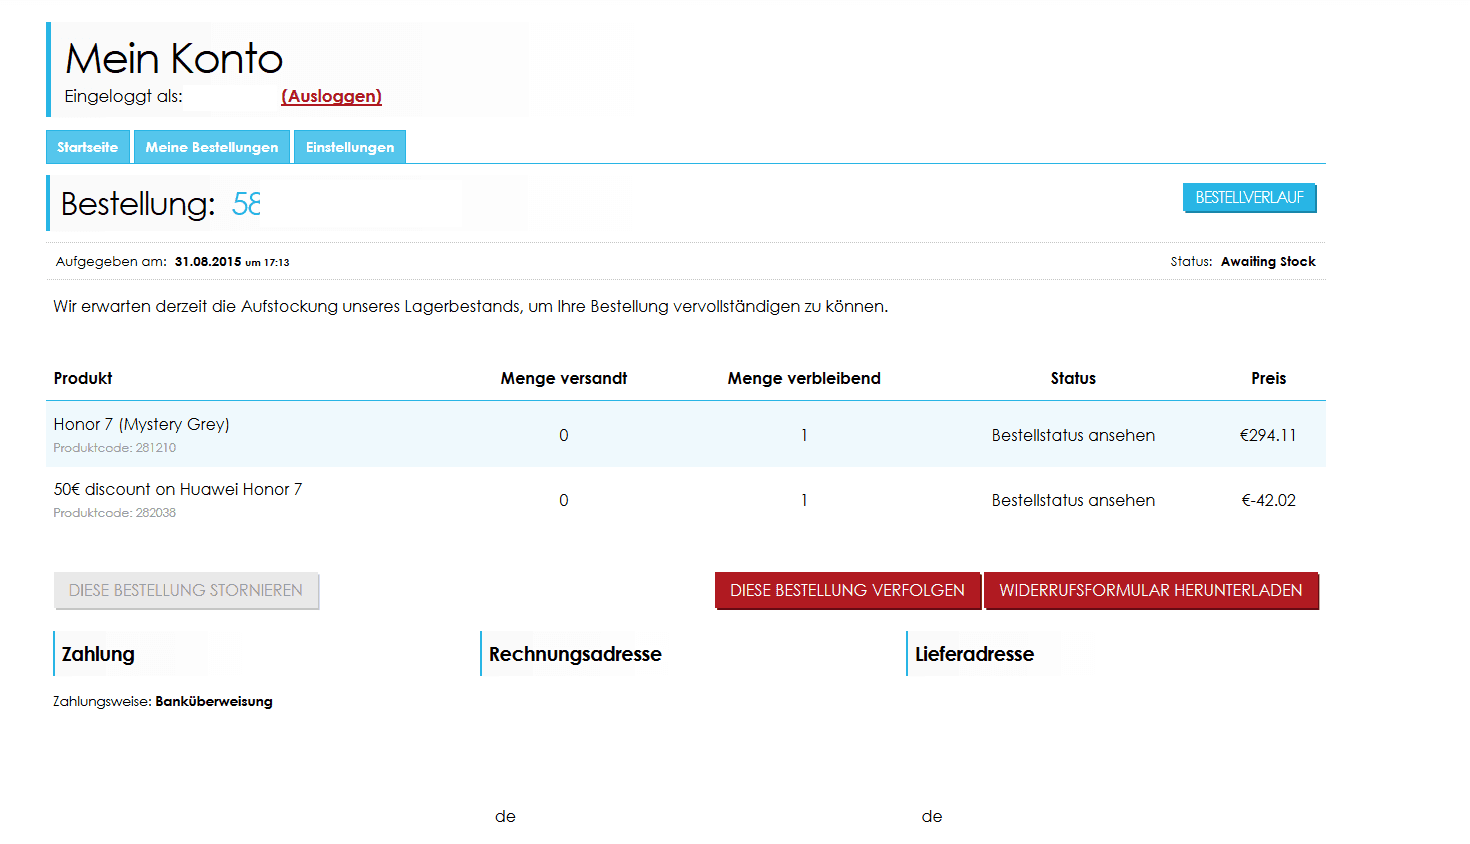Click the Lagerbestand restocking notice text
This screenshot has height=844, width=1470.
point(470,306)
